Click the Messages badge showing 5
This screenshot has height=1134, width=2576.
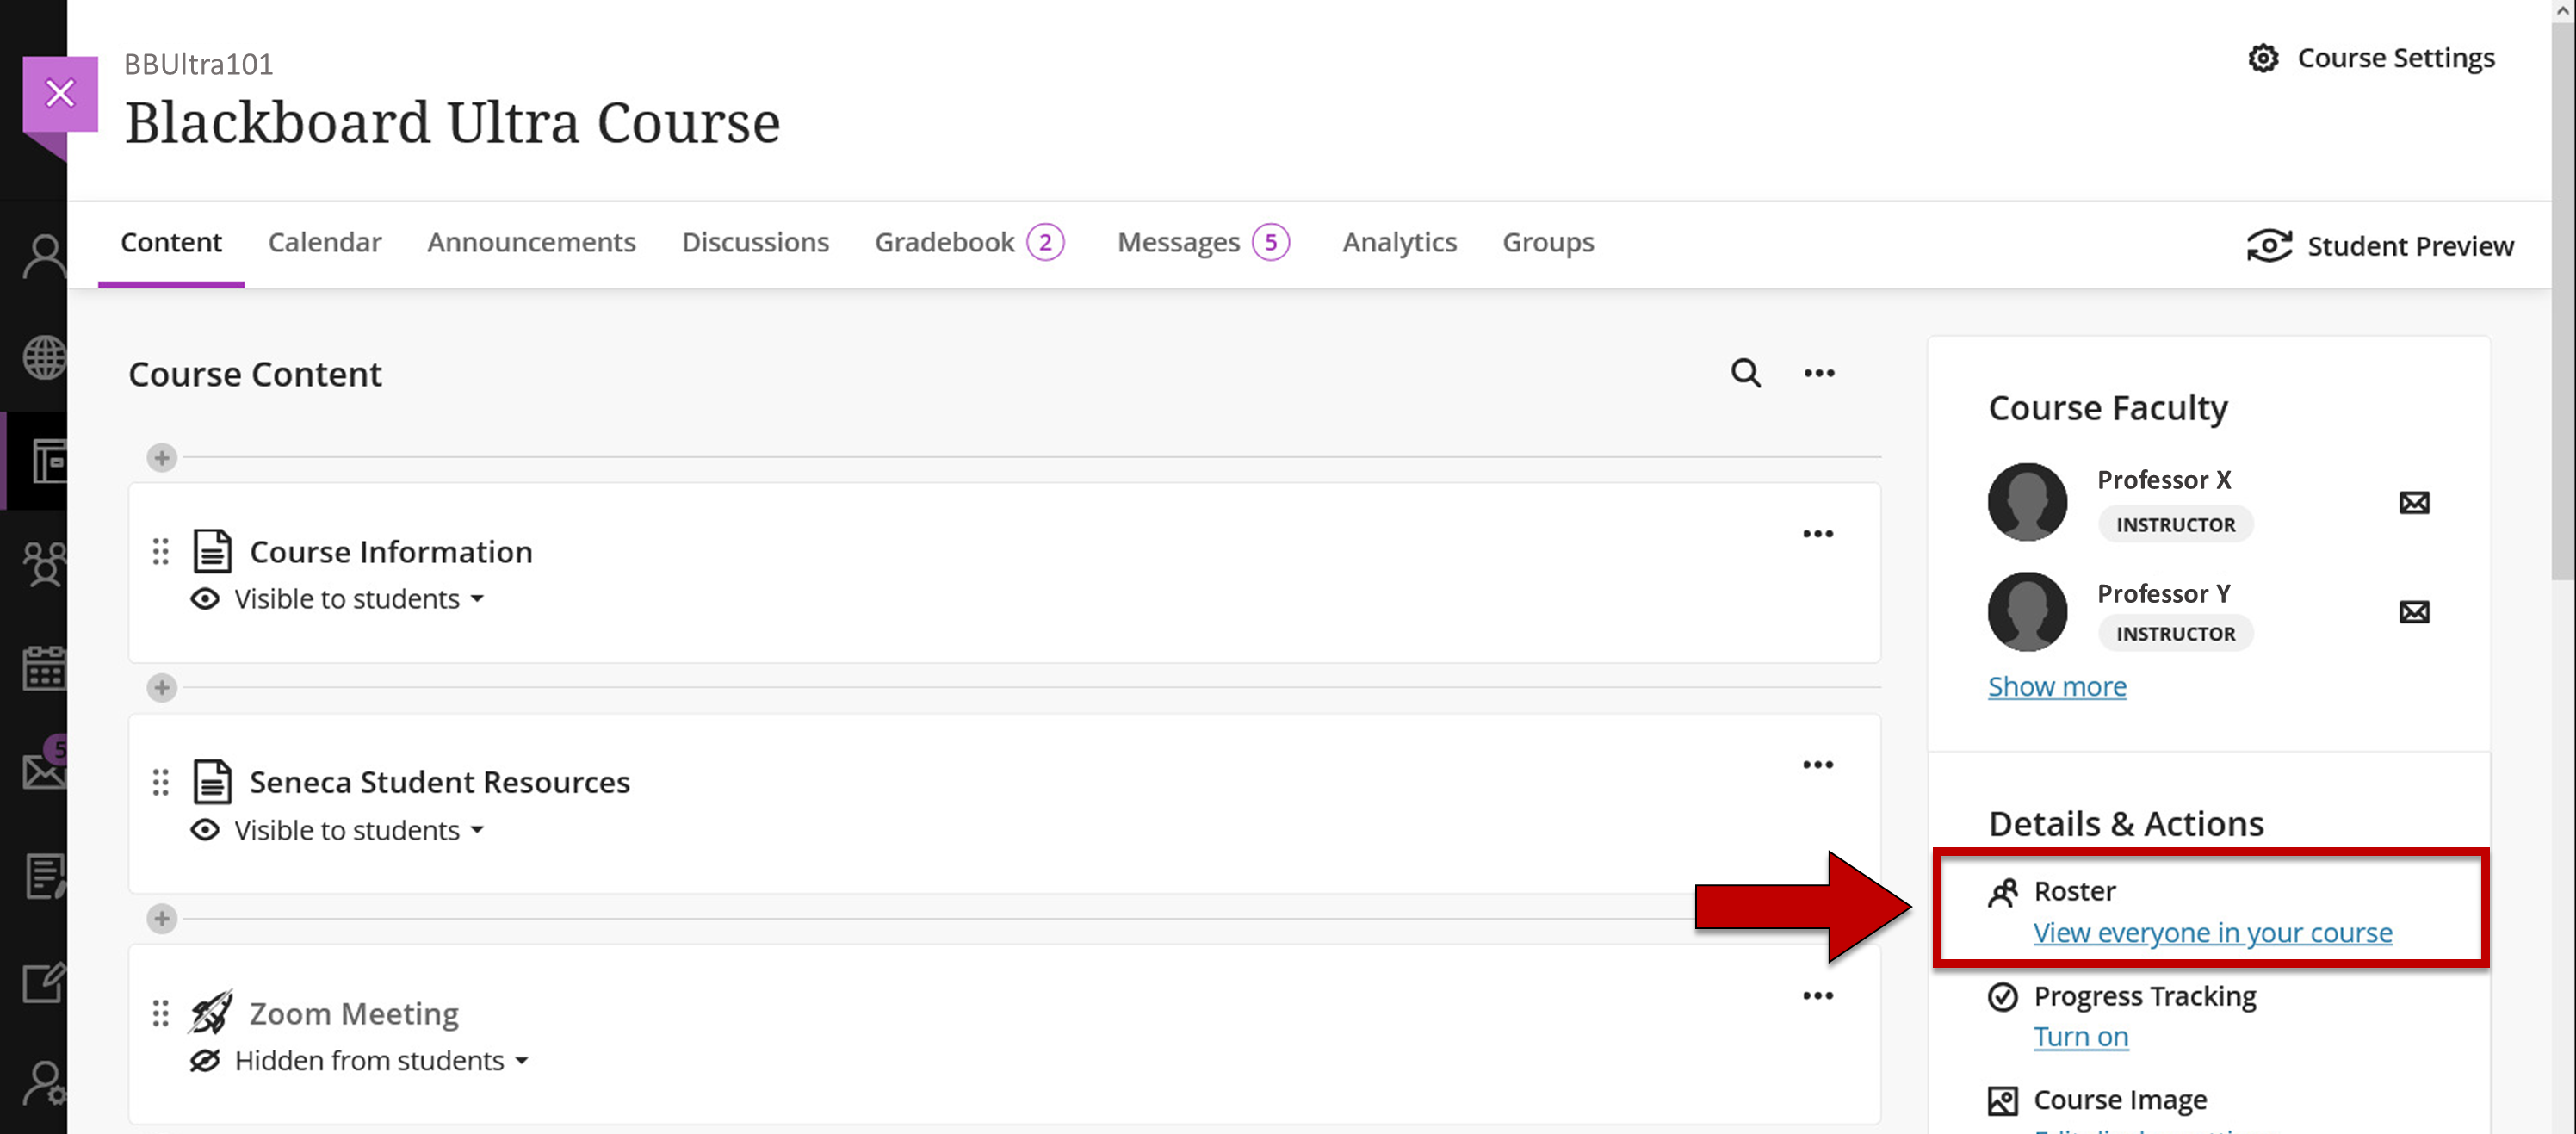coord(1271,242)
